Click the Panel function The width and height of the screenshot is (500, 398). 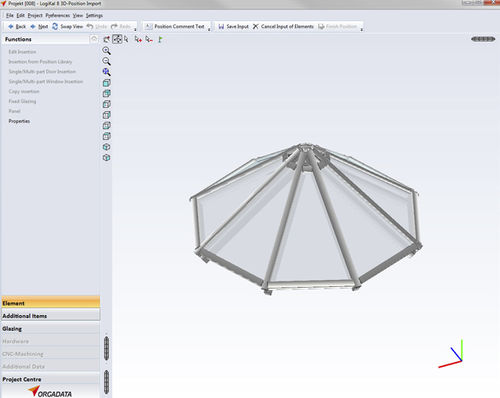click(x=15, y=111)
